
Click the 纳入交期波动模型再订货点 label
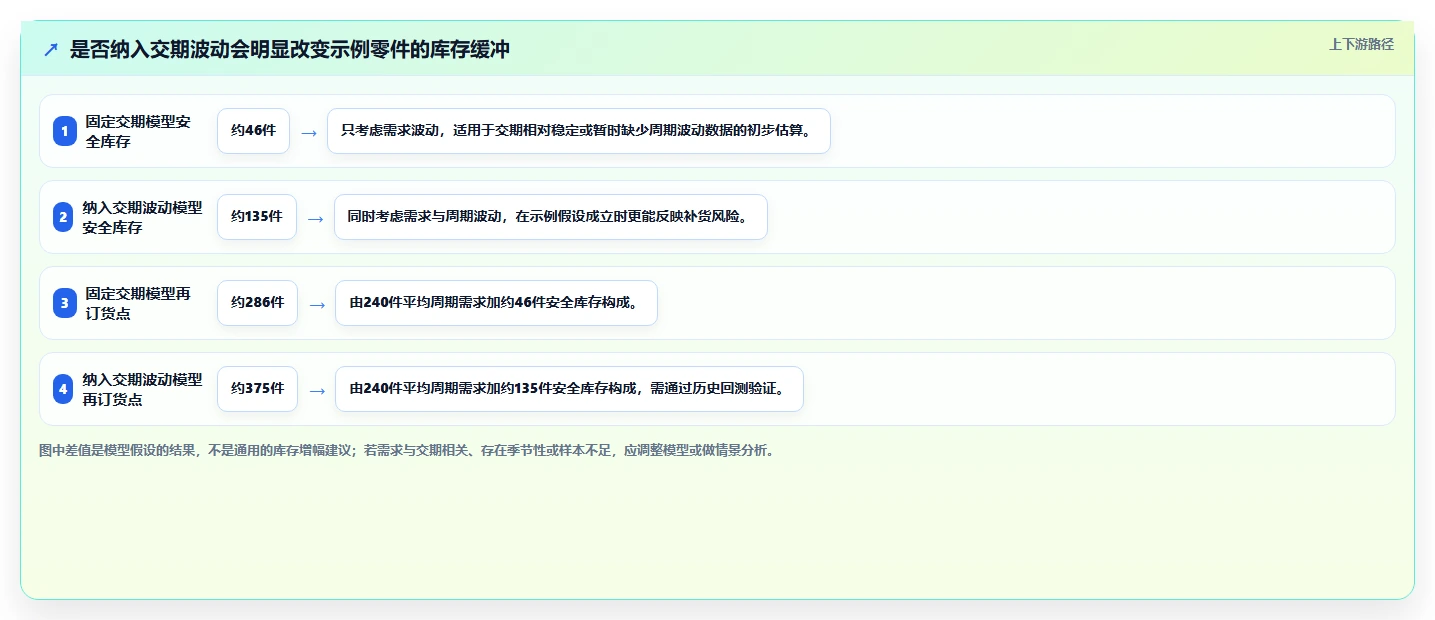click(x=142, y=389)
